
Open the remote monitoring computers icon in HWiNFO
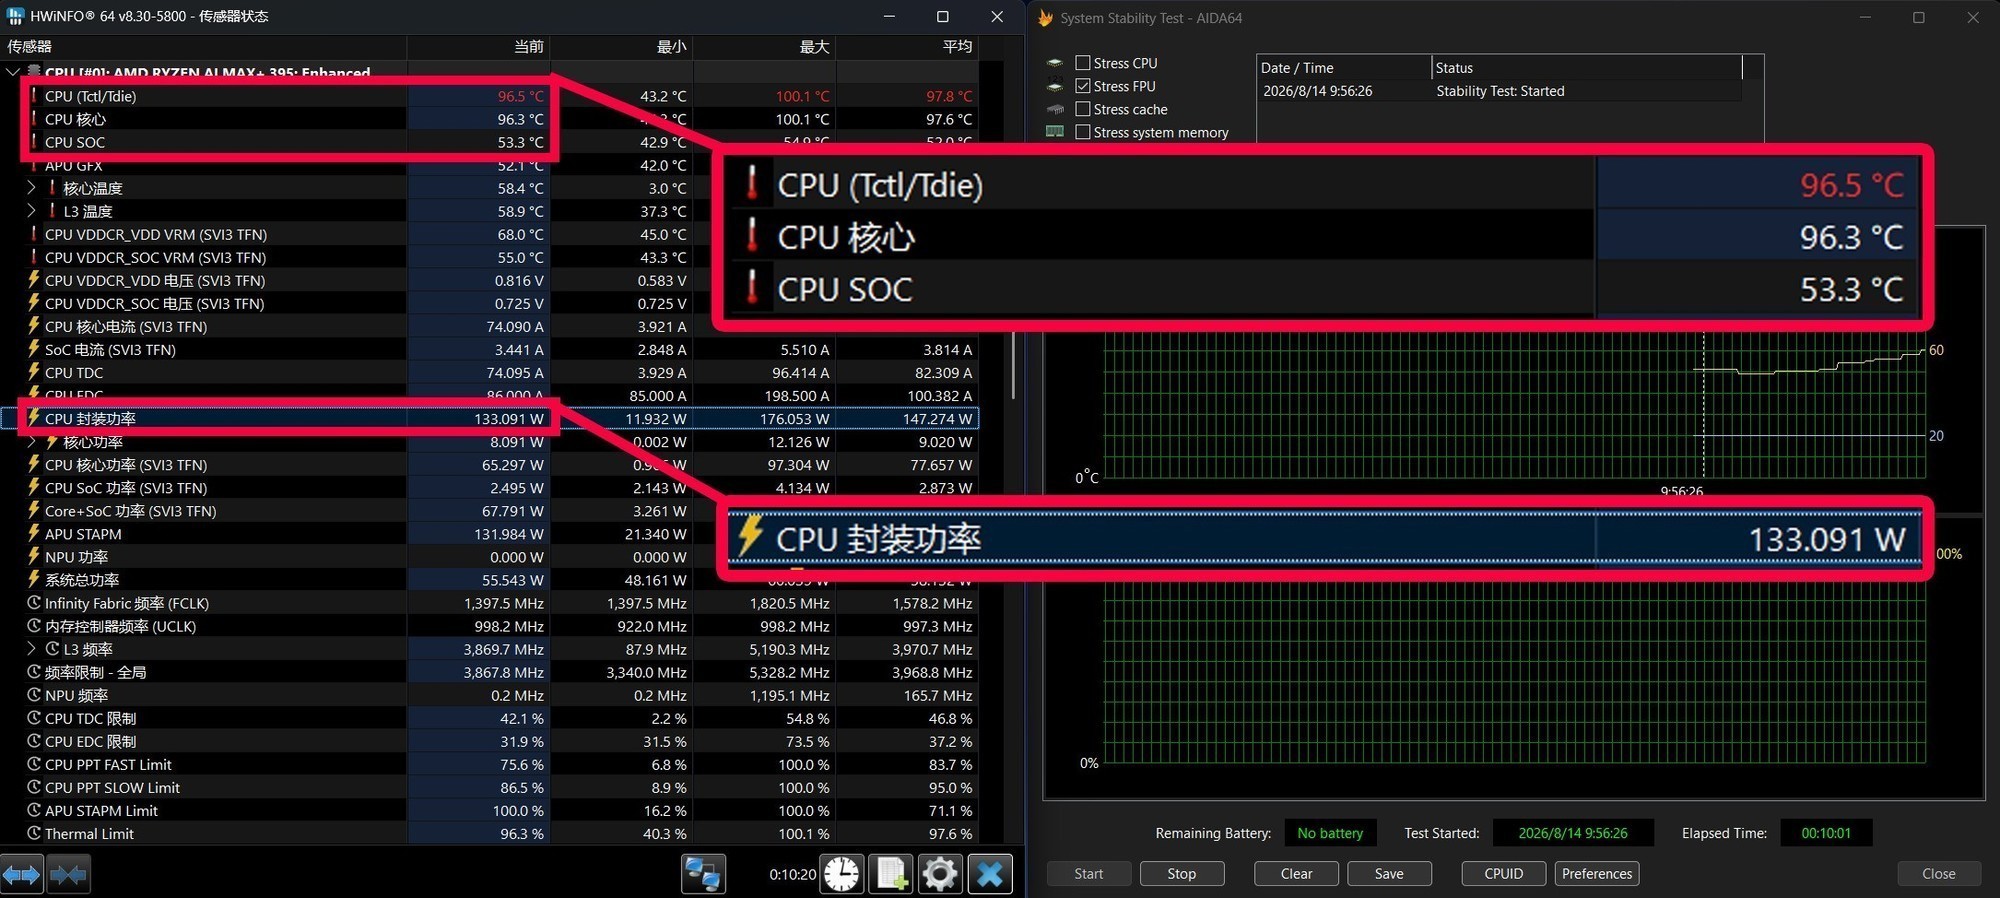703,874
